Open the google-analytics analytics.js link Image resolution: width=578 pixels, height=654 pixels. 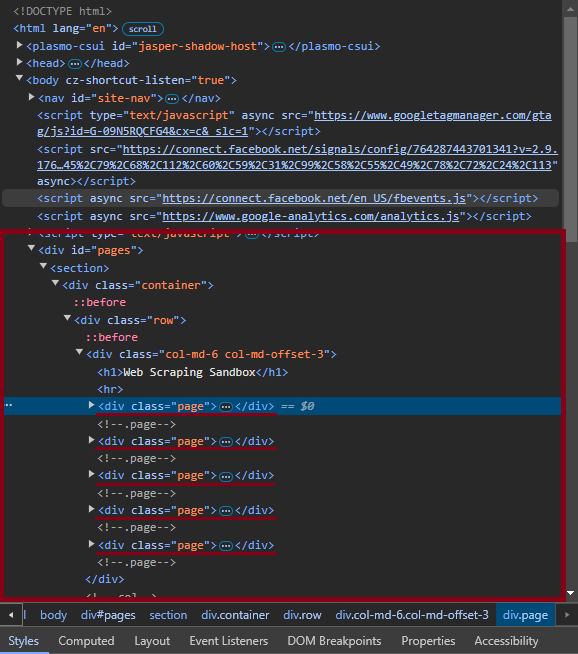coord(311,216)
